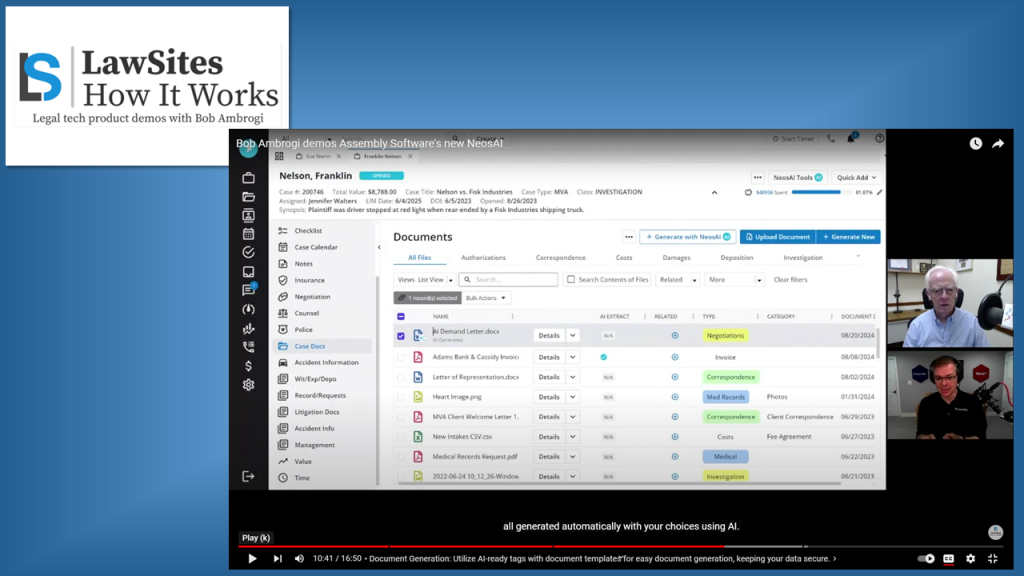Select the Damages tab

point(676,258)
